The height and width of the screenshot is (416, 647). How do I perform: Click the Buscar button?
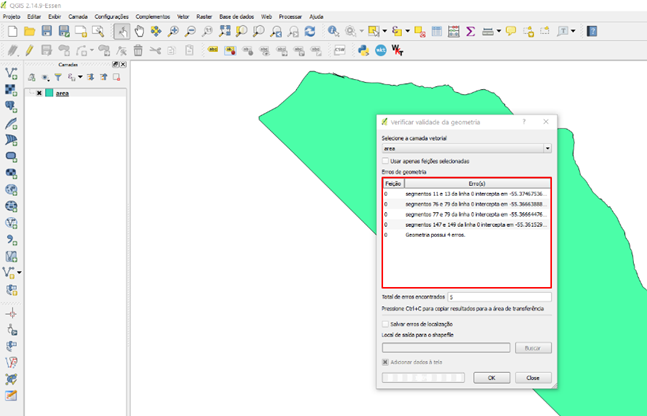point(533,348)
